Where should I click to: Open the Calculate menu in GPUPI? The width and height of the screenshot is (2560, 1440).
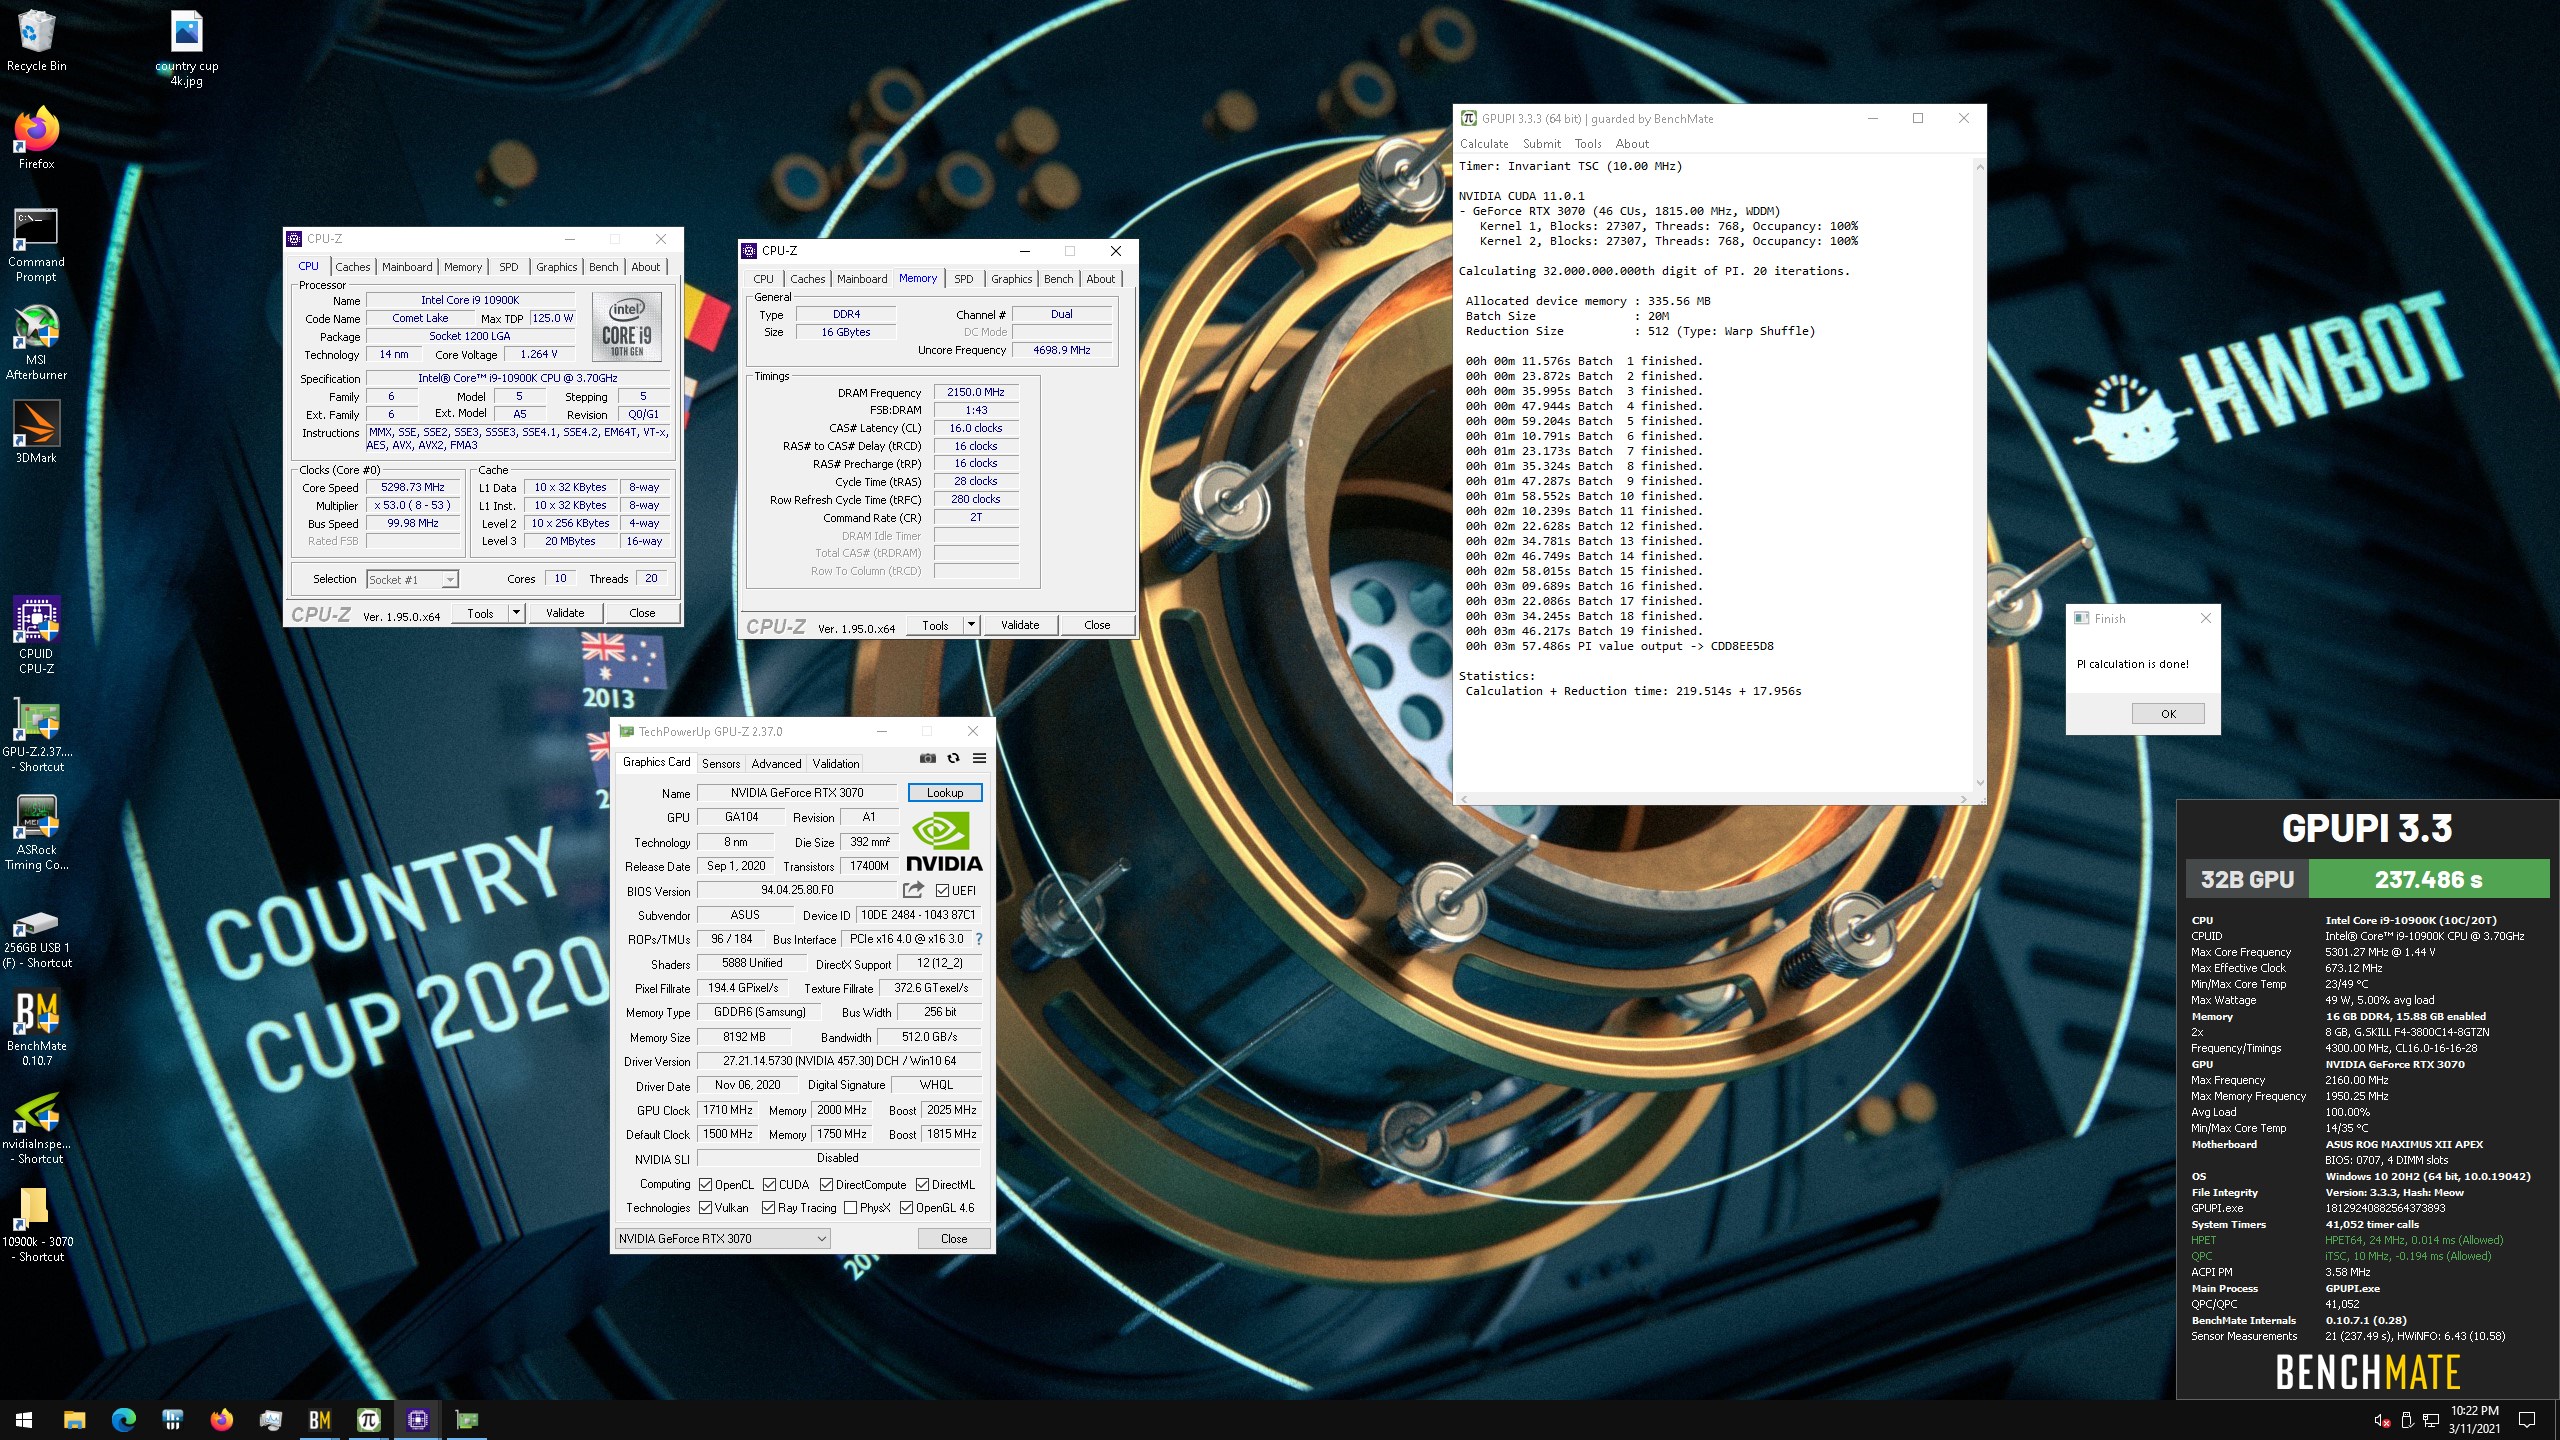(1484, 143)
